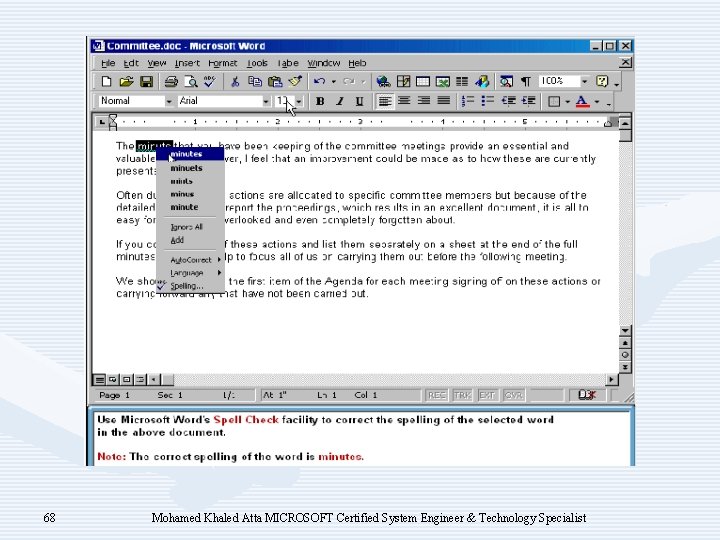Toggle numbered list formatting

click(467, 101)
